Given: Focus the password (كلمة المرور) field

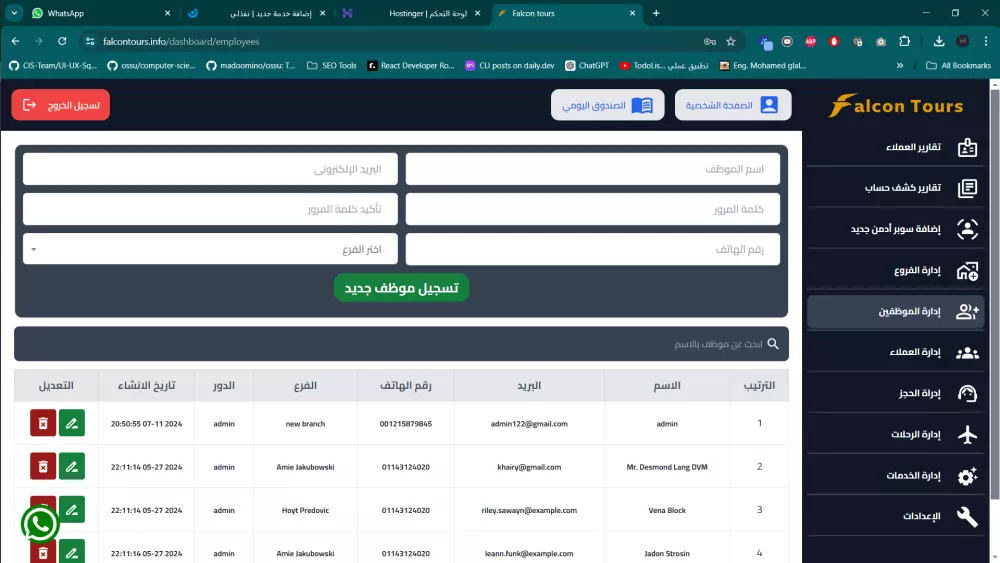Looking at the screenshot, I should (x=592, y=209).
